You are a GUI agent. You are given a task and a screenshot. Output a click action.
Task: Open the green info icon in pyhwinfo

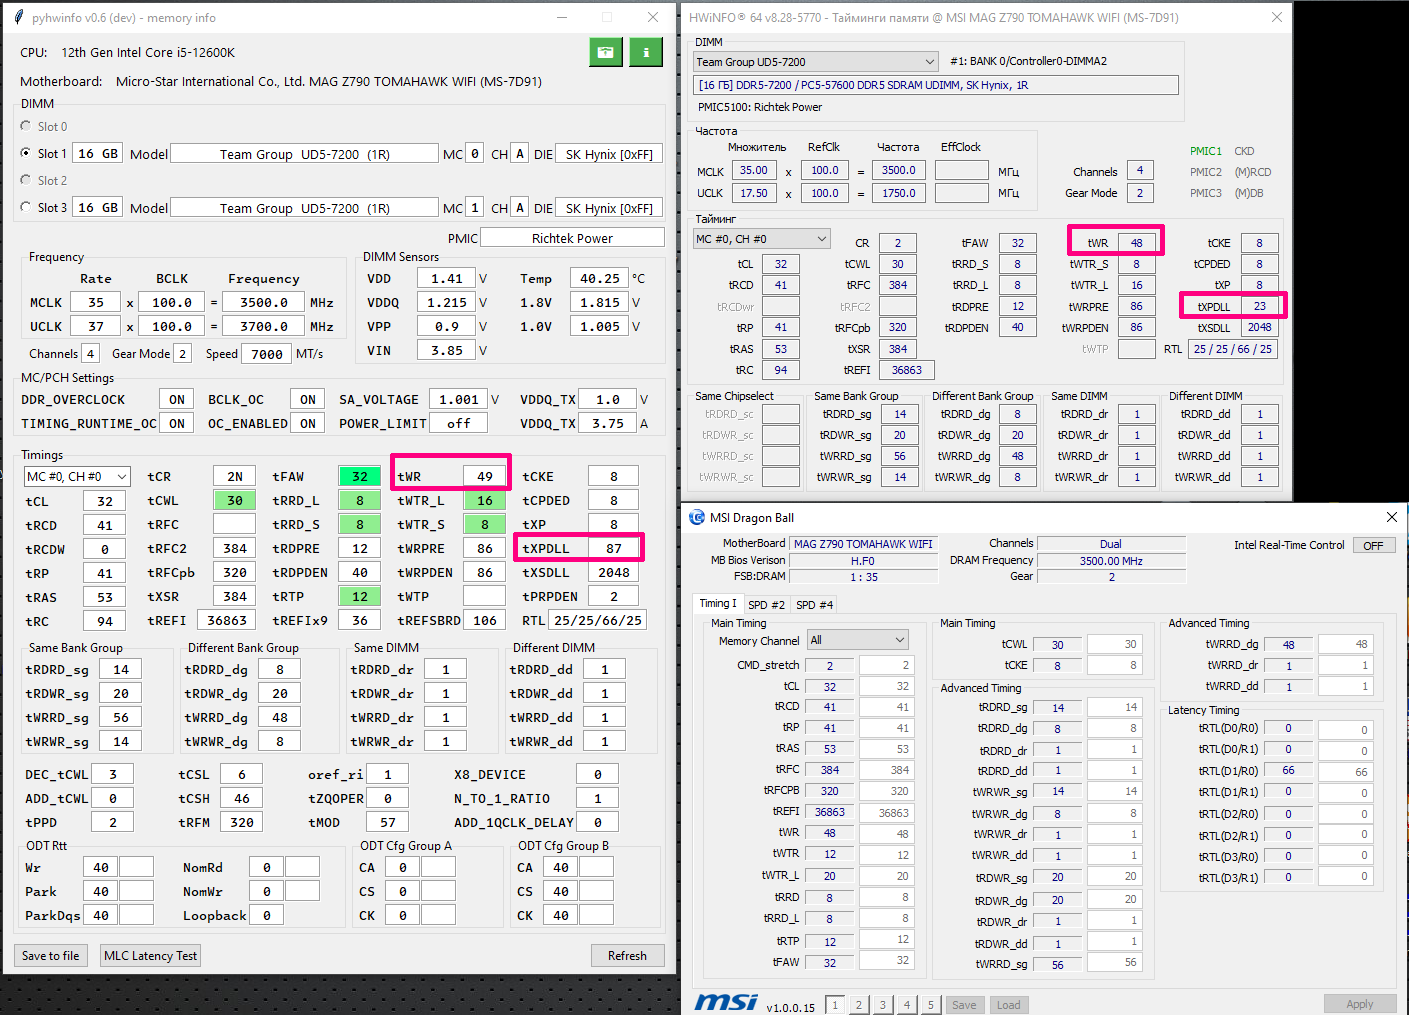click(x=646, y=52)
